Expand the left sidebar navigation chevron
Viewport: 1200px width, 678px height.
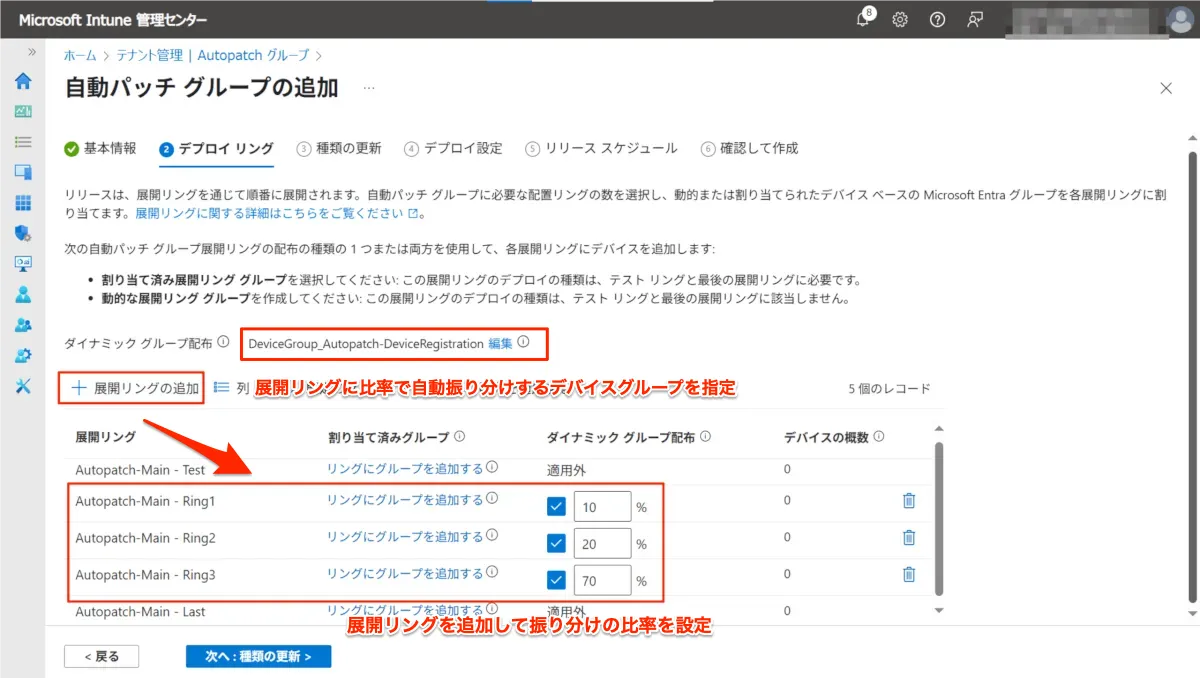coord(32,52)
